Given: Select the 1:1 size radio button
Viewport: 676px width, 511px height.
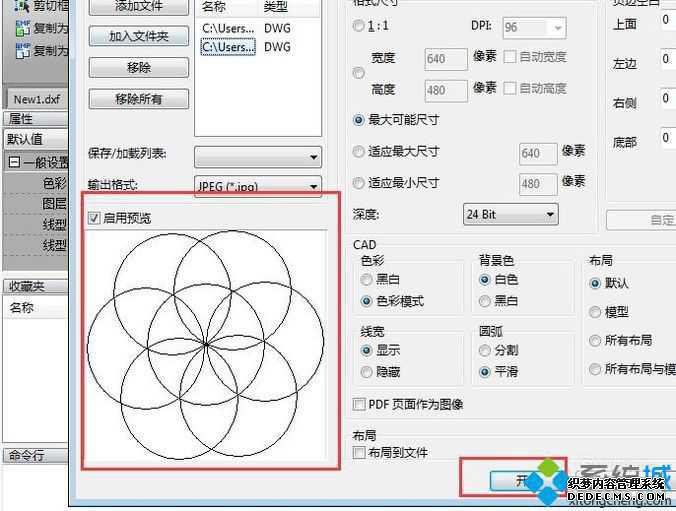Looking at the screenshot, I should click(x=358, y=26).
